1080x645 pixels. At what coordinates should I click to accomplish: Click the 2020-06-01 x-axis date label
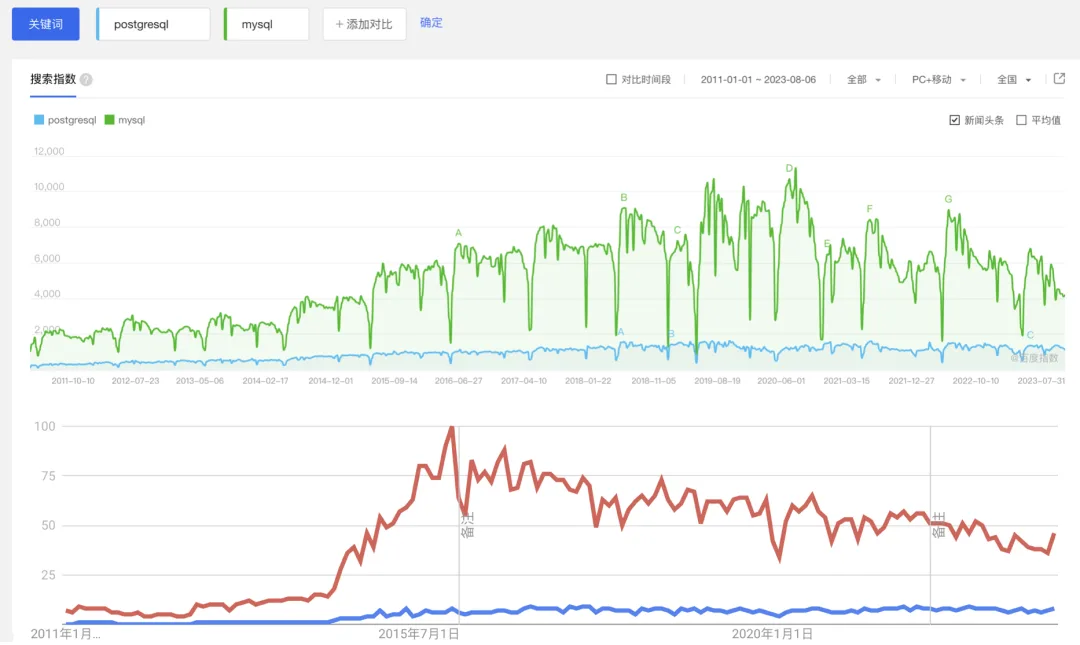781,381
